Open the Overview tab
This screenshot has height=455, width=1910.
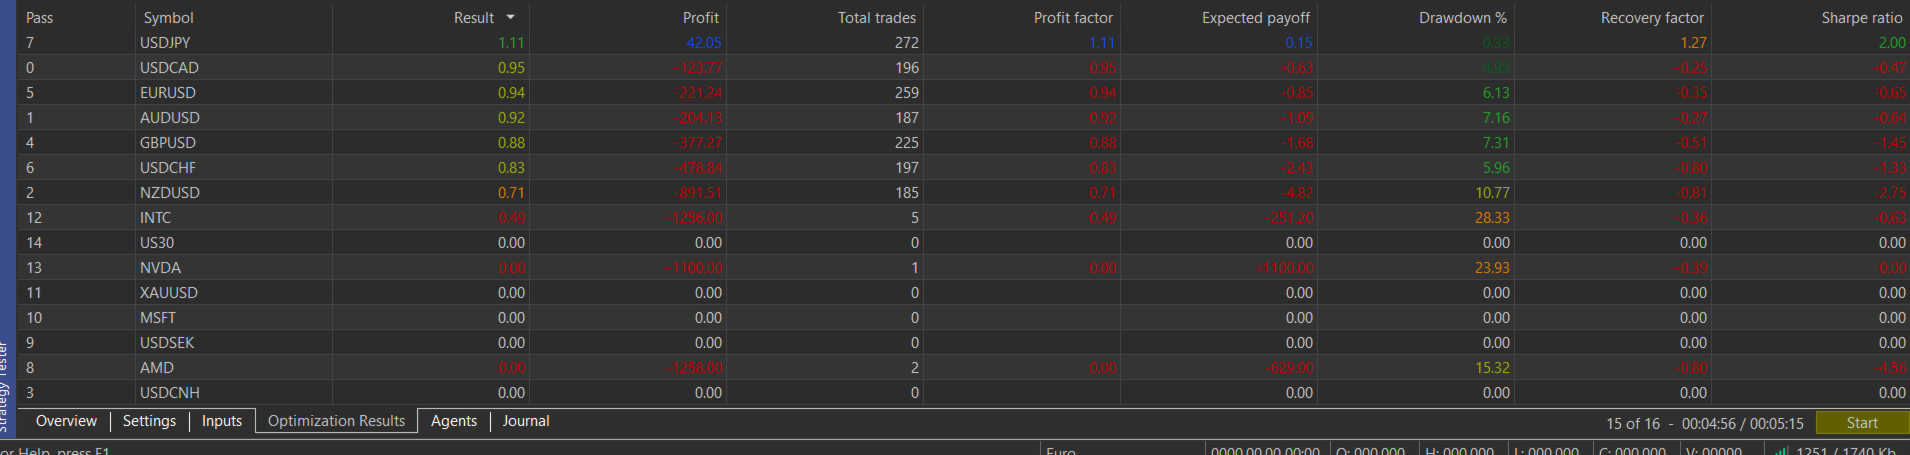66,421
